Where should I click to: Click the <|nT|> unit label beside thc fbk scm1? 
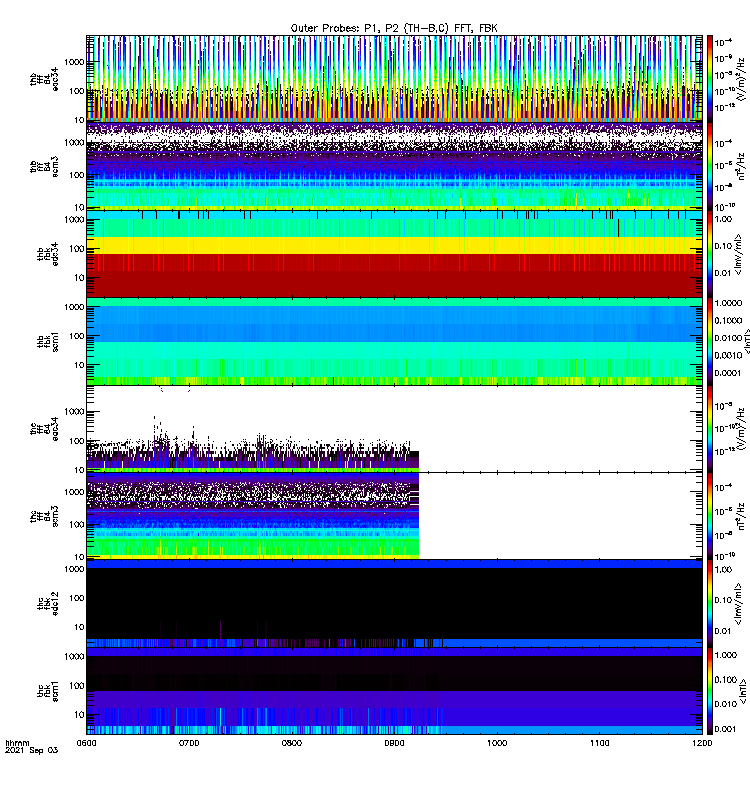(743, 691)
